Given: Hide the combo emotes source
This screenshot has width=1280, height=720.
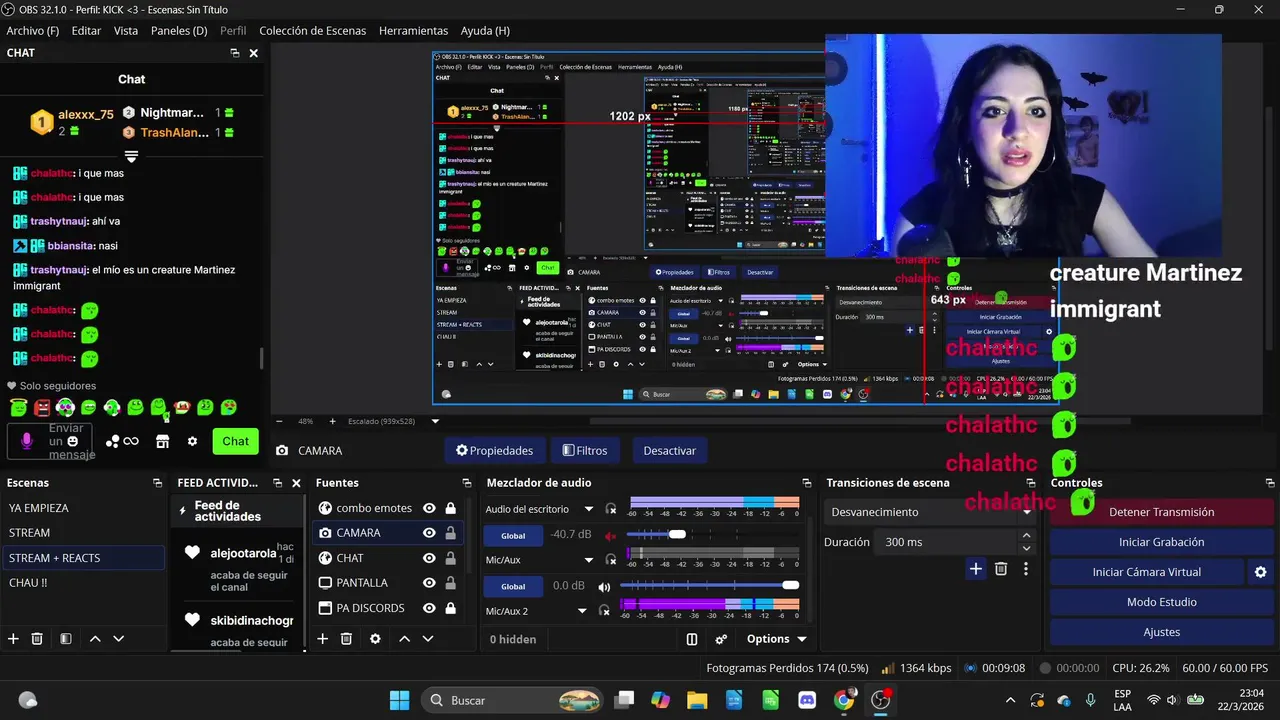Looking at the screenshot, I should [x=429, y=508].
